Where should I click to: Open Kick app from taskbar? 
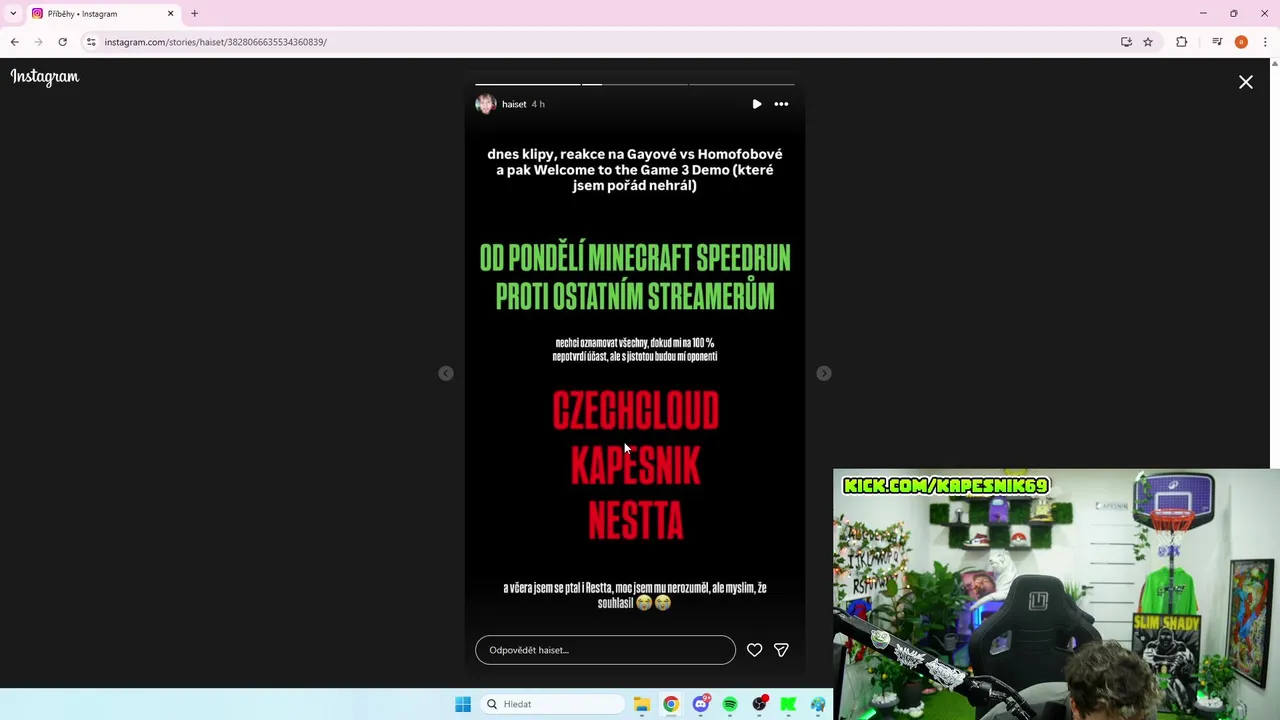pyautogui.click(x=789, y=704)
